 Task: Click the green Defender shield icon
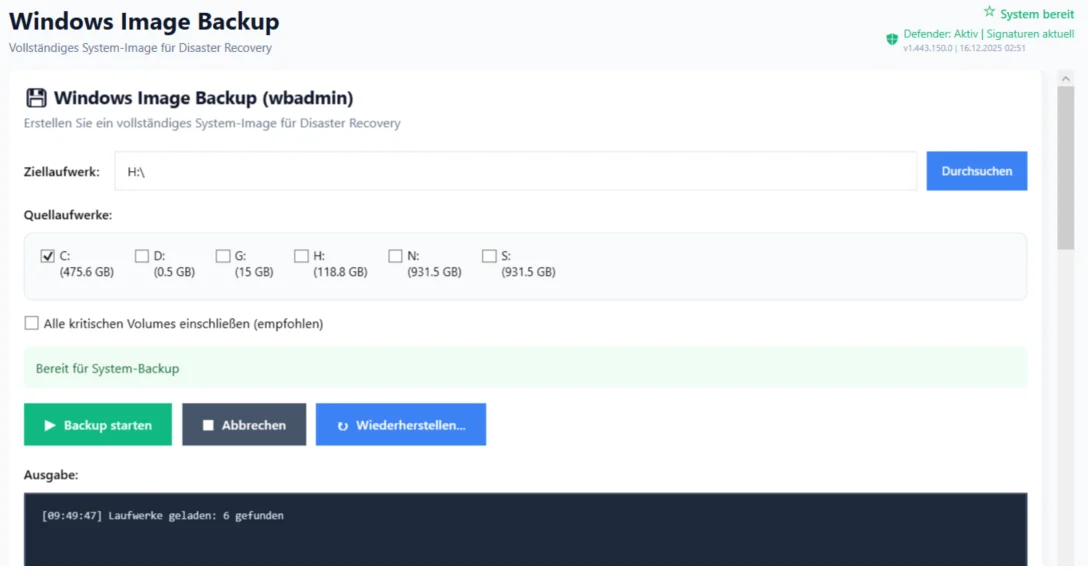pos(892,39)
